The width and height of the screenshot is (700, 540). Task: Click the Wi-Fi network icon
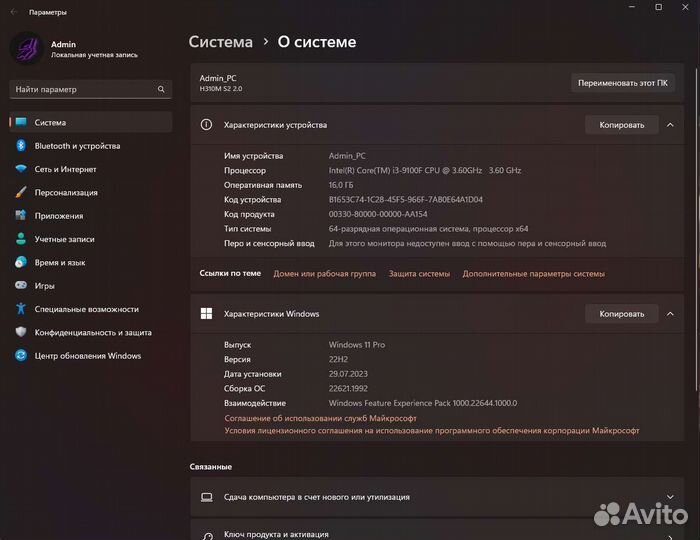[21, 169]
